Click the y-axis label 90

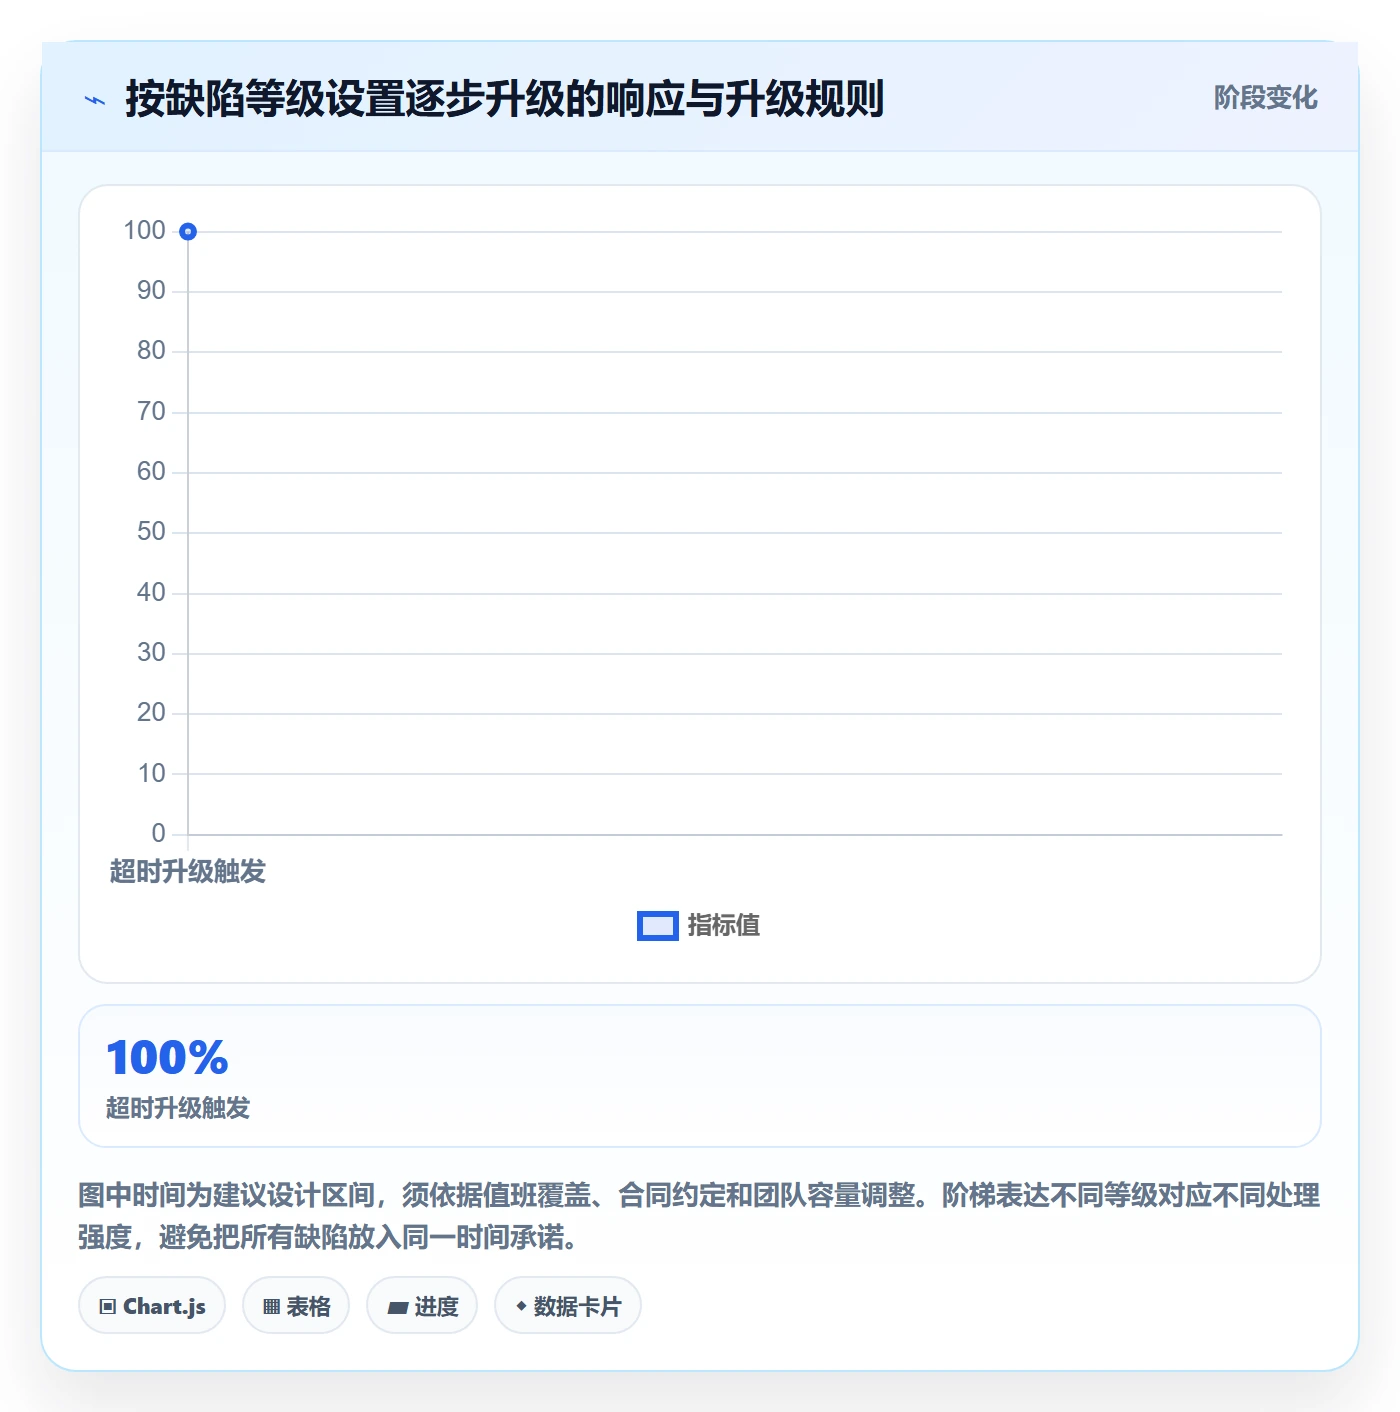click(x=151, y=290)
